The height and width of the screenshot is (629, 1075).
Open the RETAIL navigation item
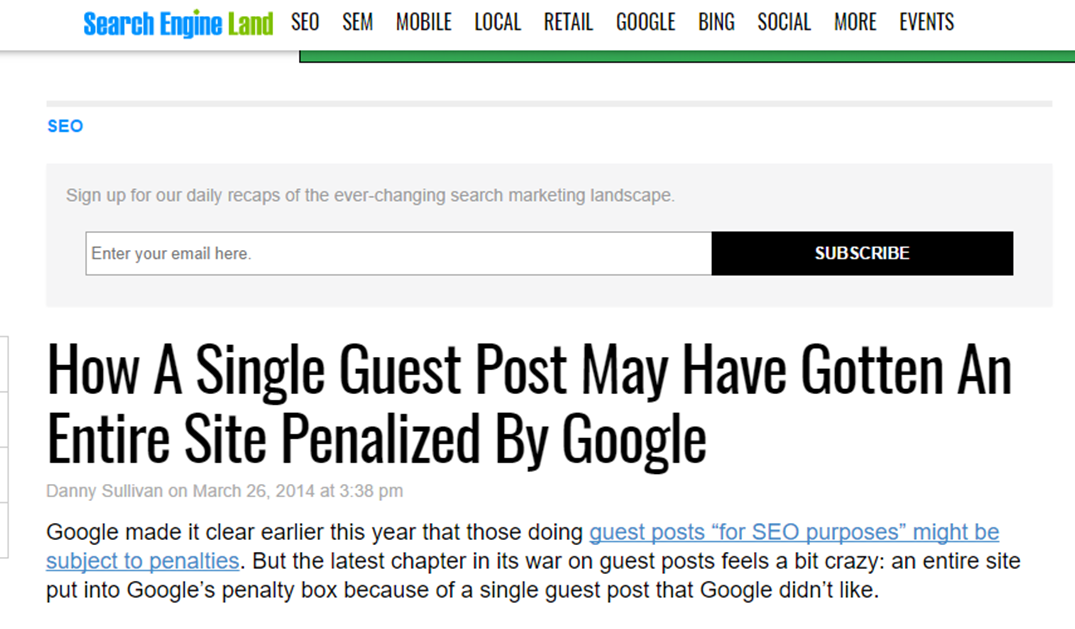[568, 22]
